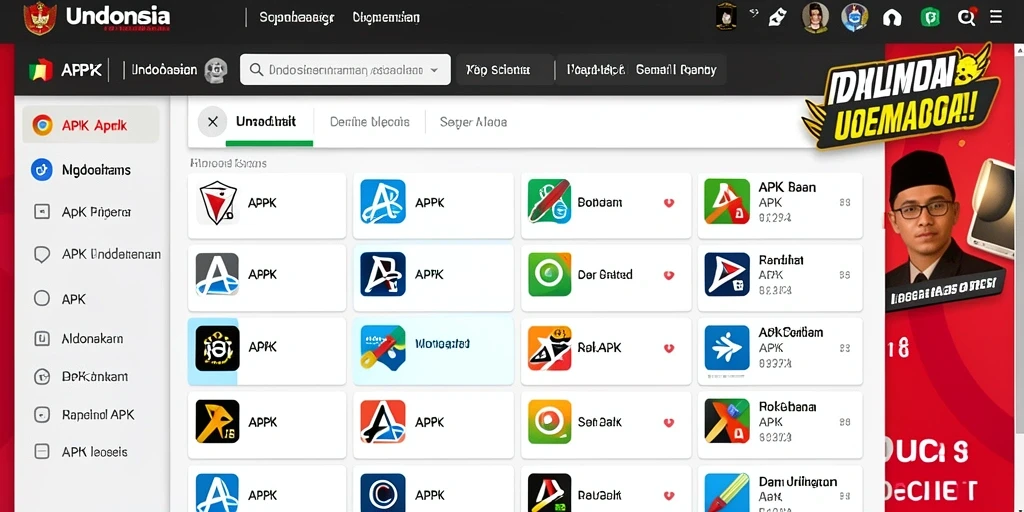The image size is (1024, 512).
Task: Open the APPK card with red A icon
Action: coord(433,423)
